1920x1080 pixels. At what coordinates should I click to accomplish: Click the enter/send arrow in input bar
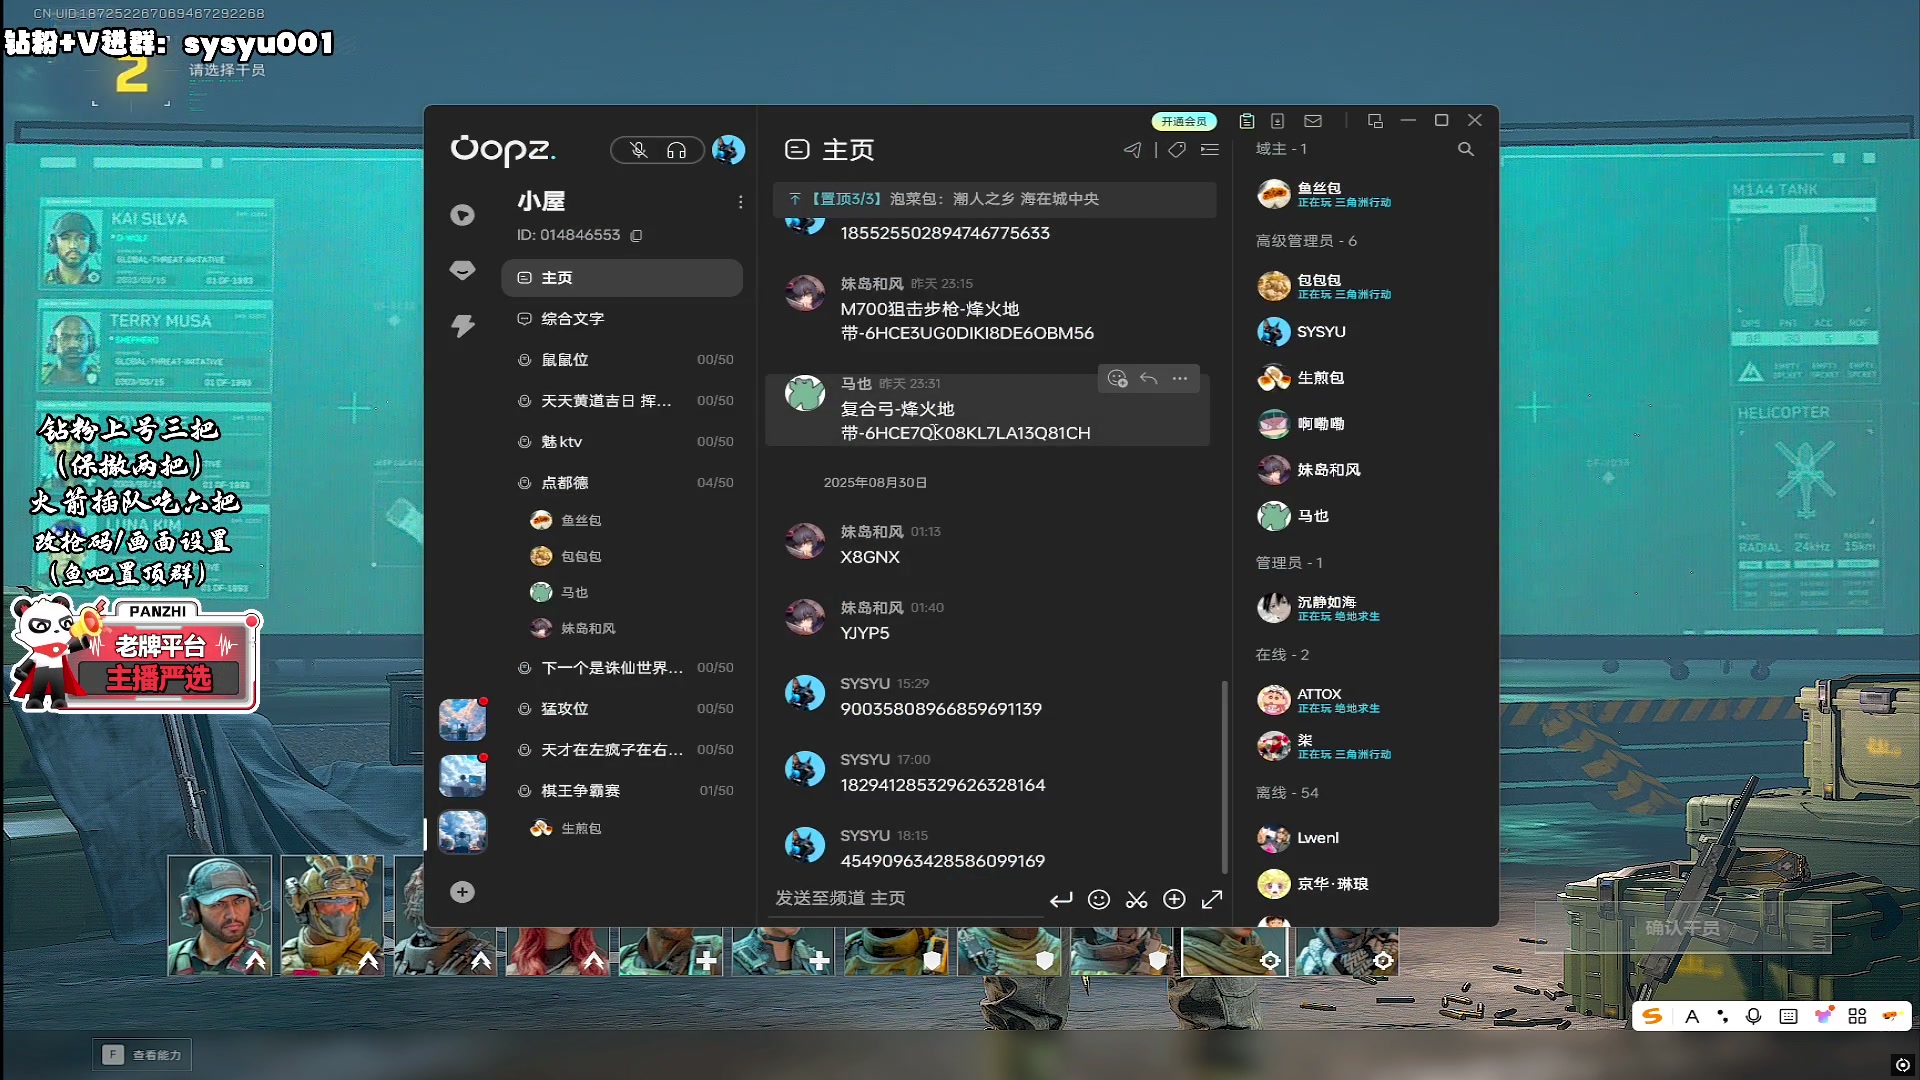pos(1061,899)
